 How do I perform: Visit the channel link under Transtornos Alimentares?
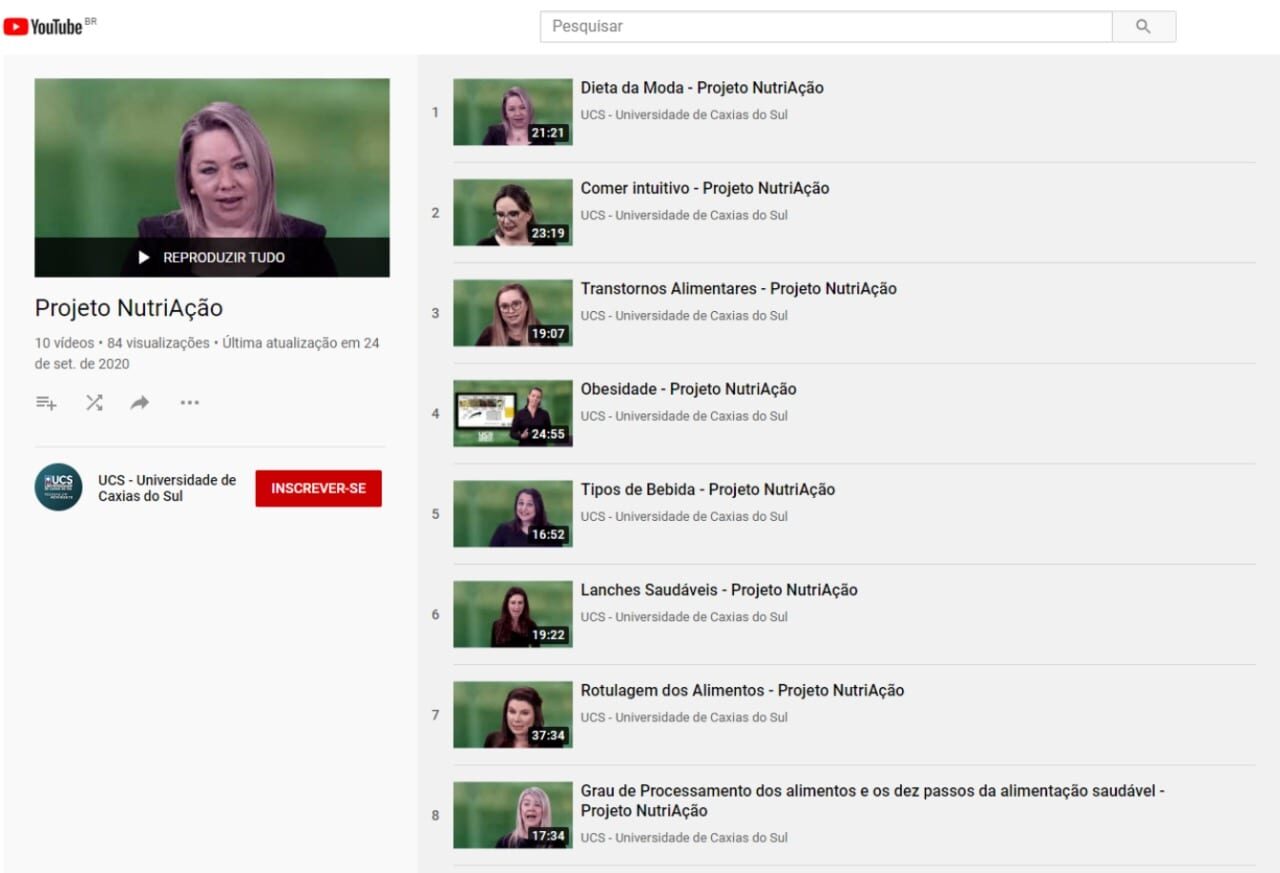(684, 316)
